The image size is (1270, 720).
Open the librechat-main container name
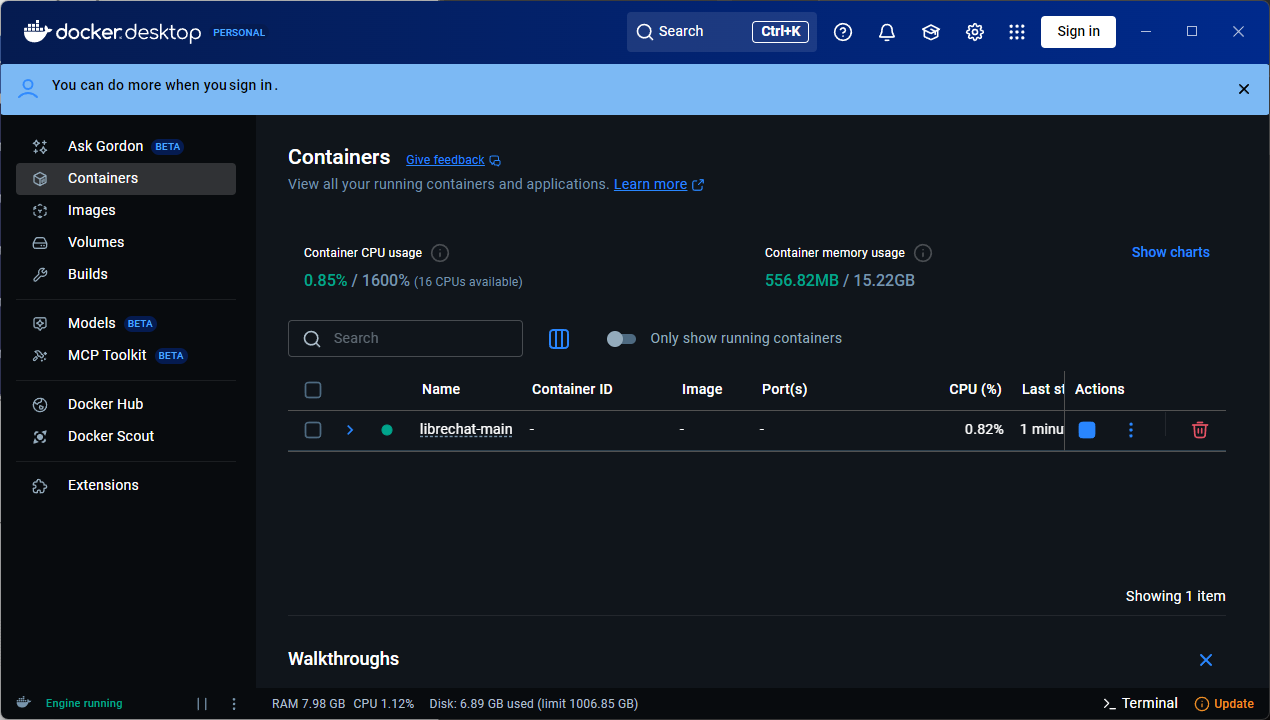pyautogui.click(x=466, y=430)
